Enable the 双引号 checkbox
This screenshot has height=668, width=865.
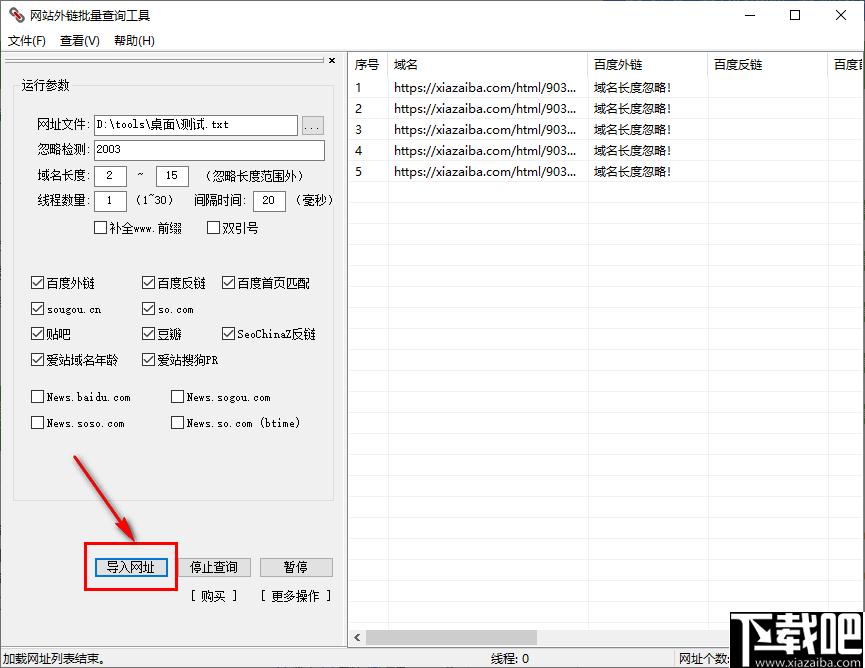[x=213, y=227]
